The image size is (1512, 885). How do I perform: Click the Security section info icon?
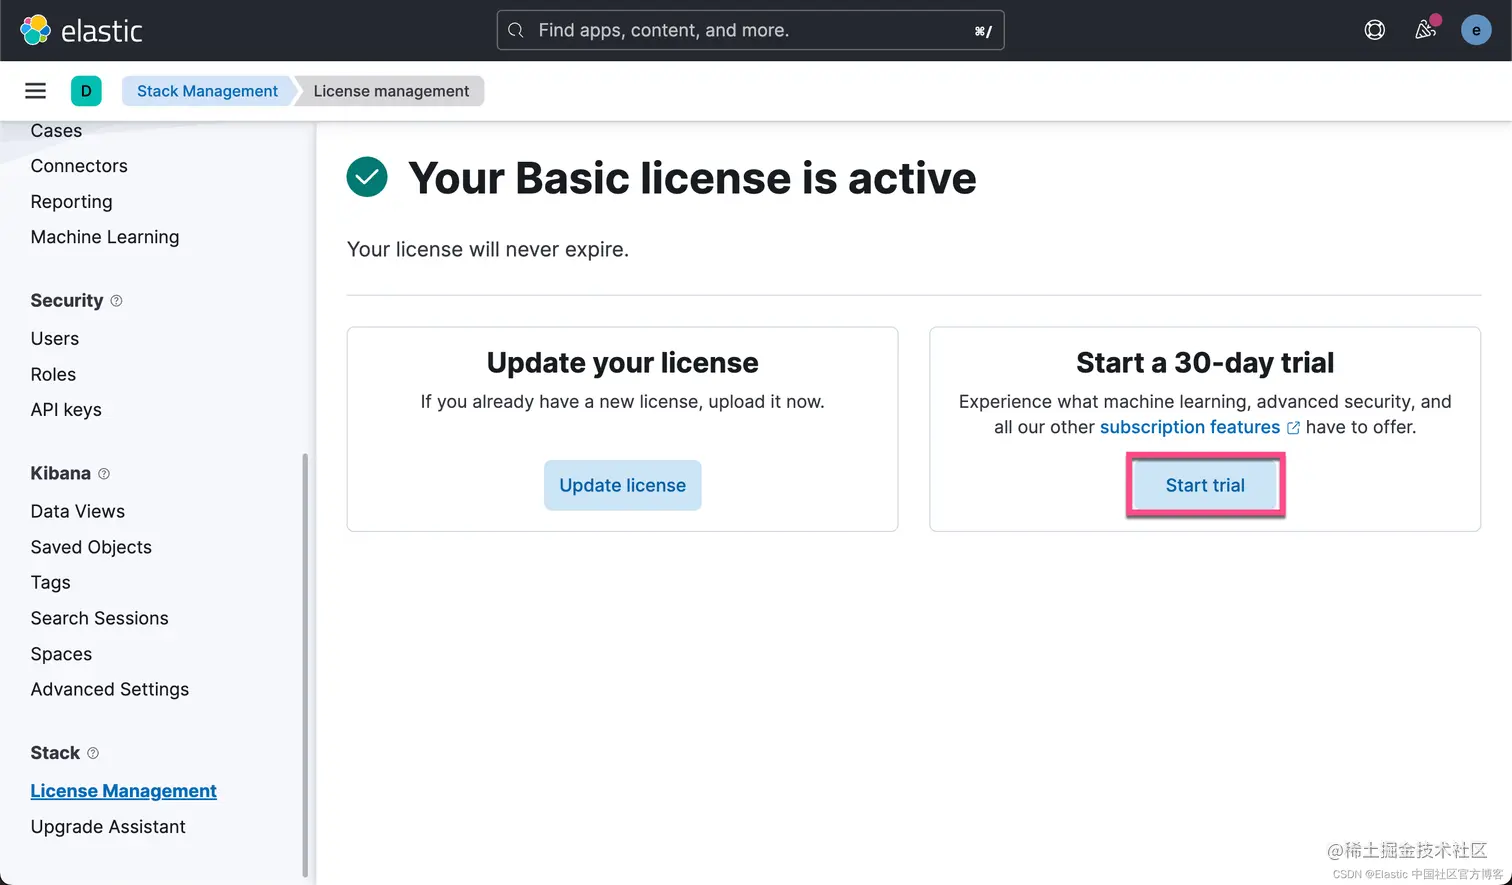(x=116, y=301)
